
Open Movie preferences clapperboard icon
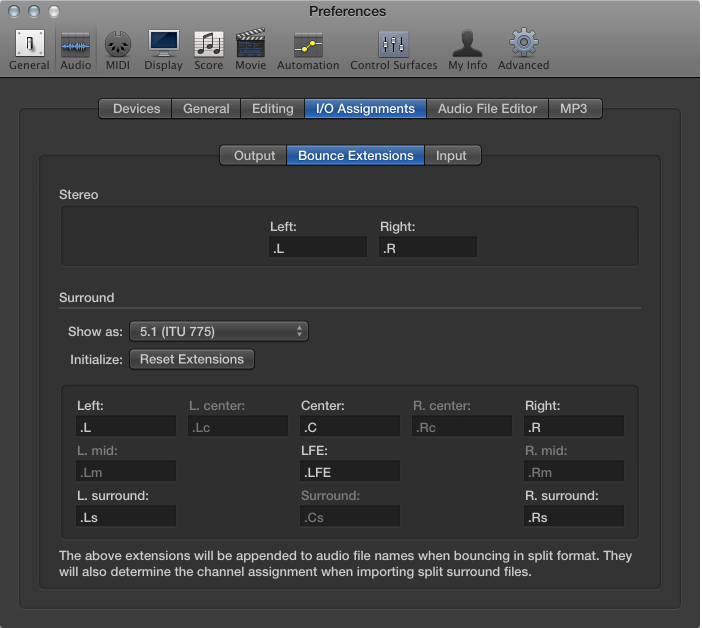point(251,43)
